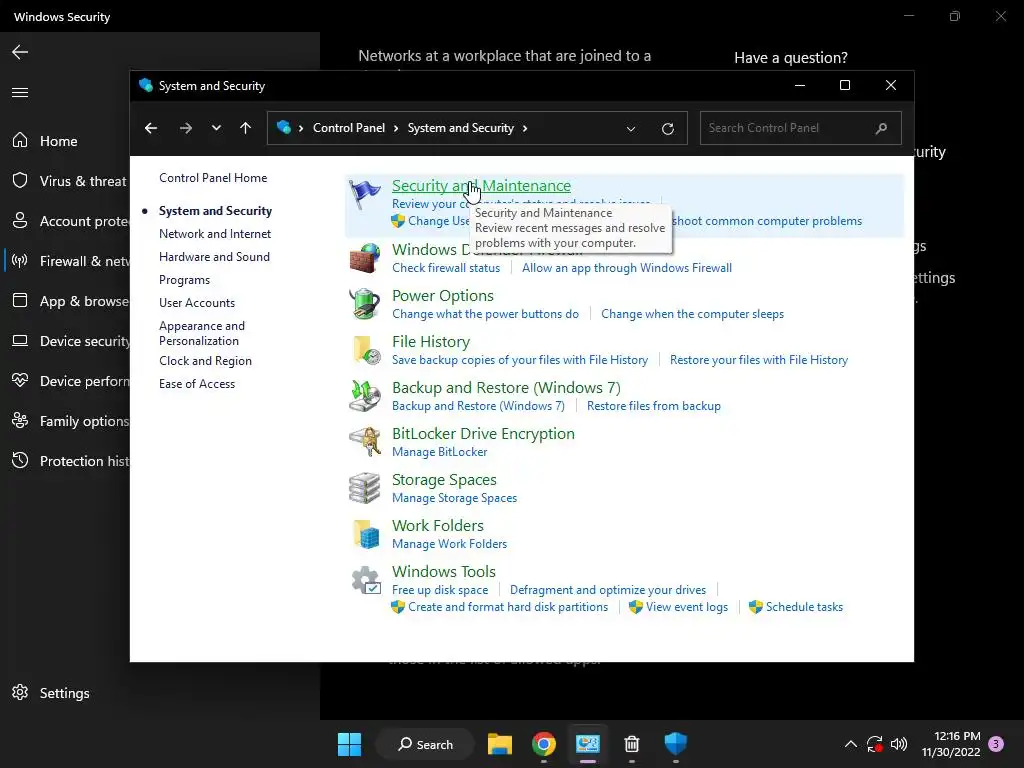Open recent locations dropdown arrow
This screenshot has height=768, width=1024.
pyautogui.click(x=216, y=128)
